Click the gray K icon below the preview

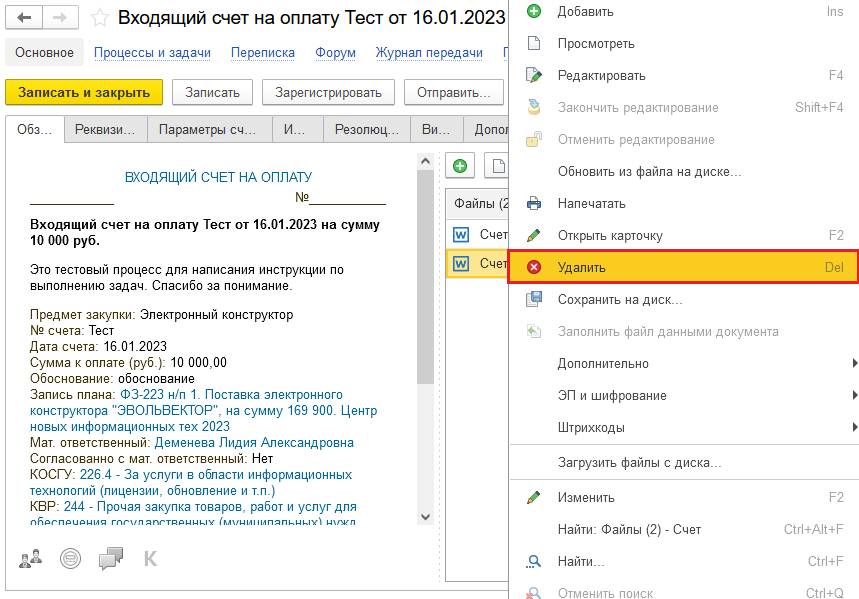(151, 558)
